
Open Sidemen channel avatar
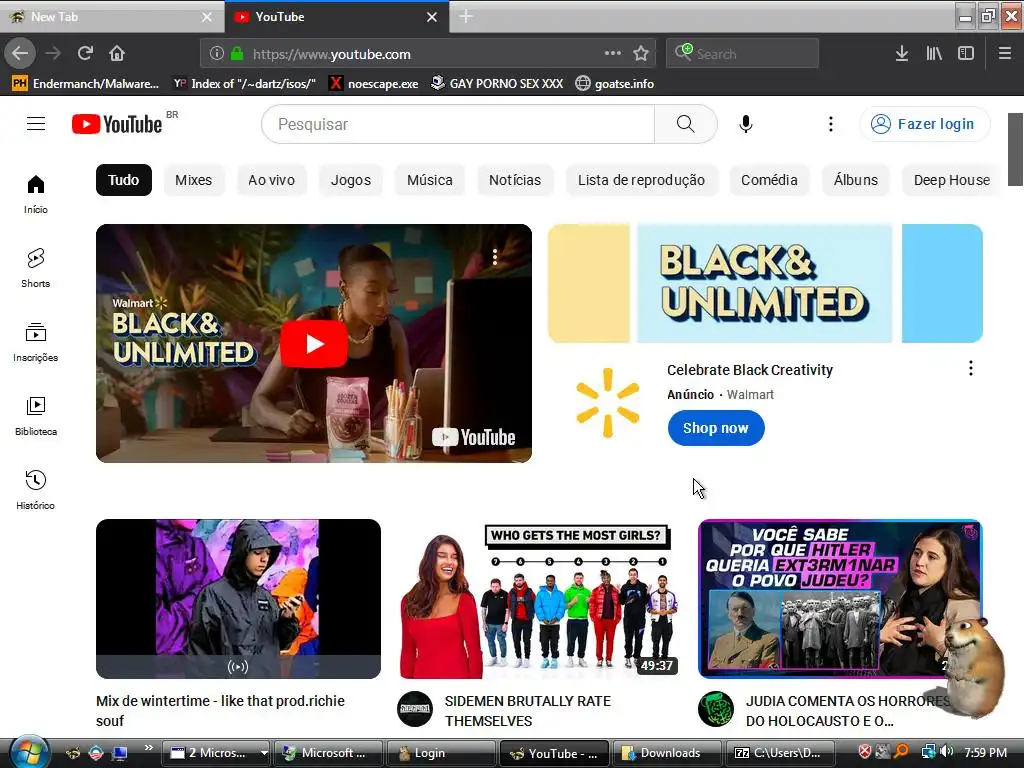(x=415, y=709)
